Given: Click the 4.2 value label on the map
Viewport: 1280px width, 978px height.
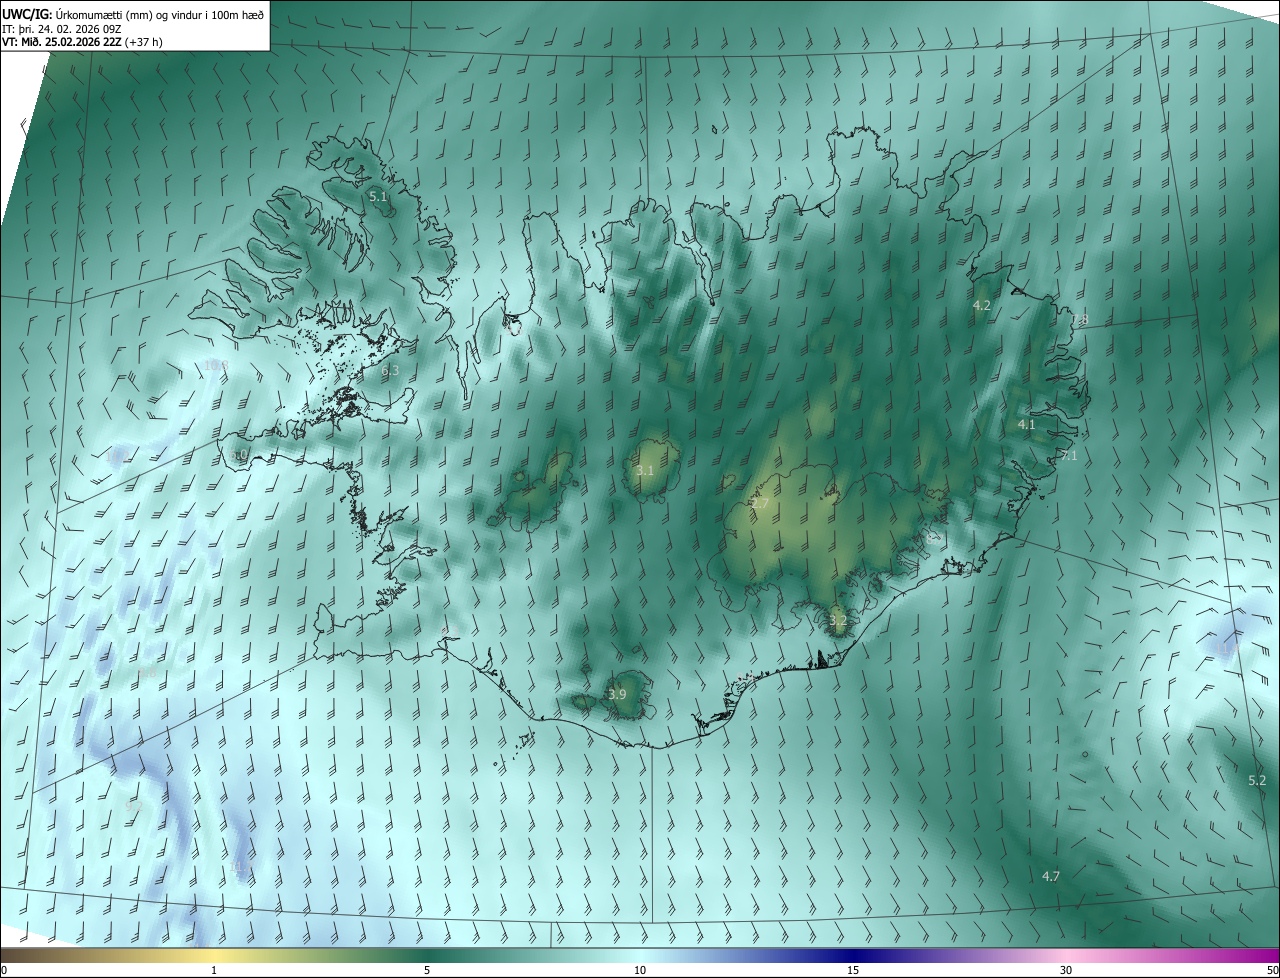Looking at the screenshot, I should point(981,305).
